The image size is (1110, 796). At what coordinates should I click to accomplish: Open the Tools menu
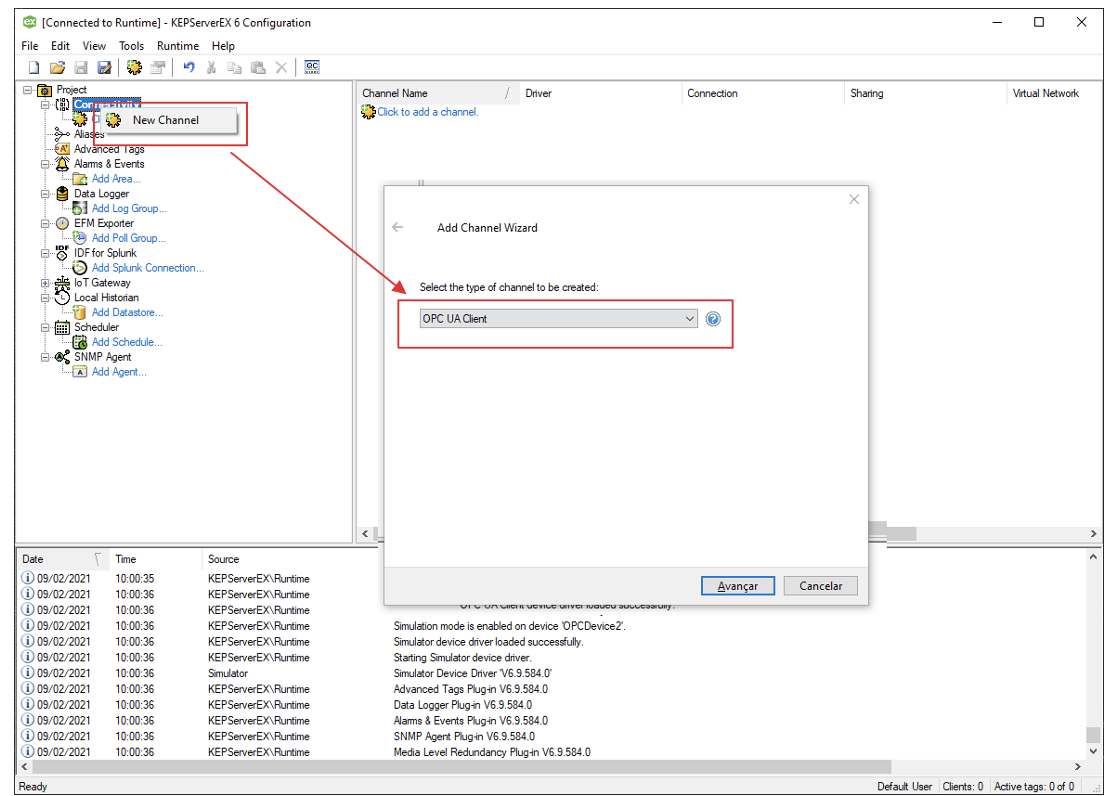(131, 46)
